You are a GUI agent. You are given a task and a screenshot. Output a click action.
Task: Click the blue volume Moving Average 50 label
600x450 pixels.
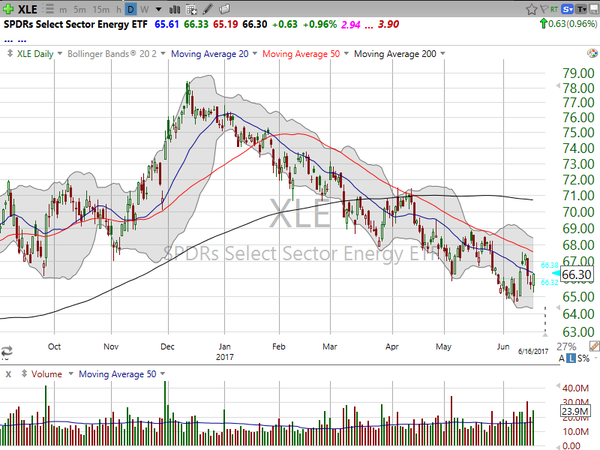click(117, 374)
